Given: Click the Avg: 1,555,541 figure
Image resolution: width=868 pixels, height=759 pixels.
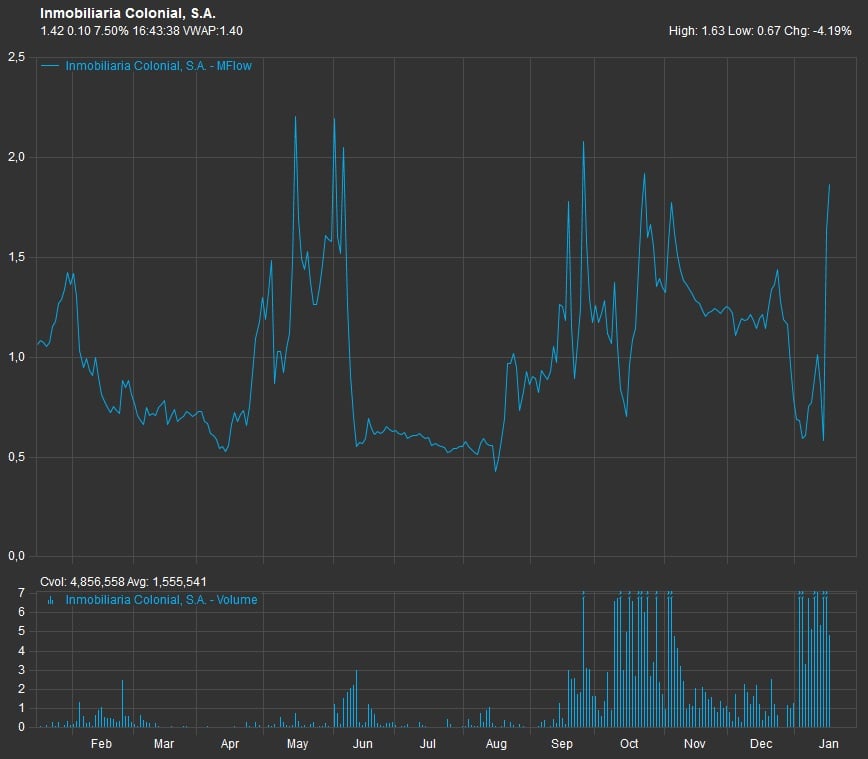Looking at the screenshot, I should tap(167, 582).
